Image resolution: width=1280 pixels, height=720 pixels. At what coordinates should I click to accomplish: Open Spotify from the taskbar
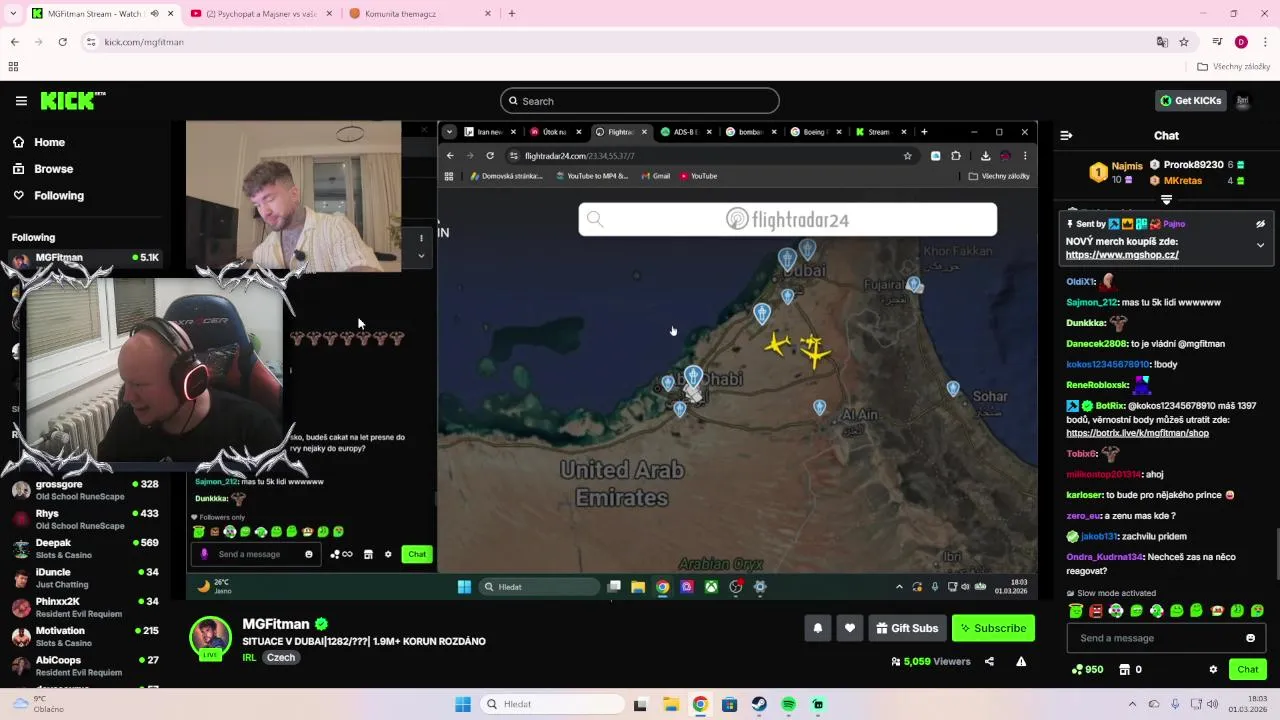pyautogui.click(x=789, y=704)
